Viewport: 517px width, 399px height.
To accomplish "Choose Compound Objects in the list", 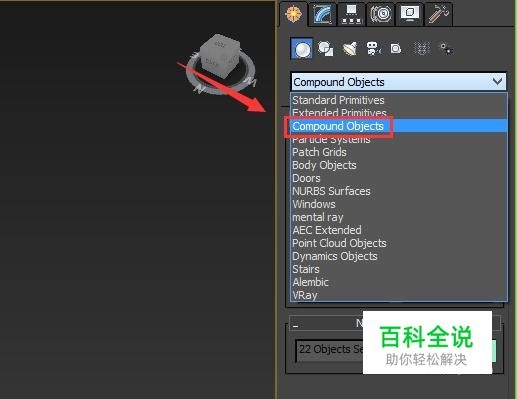I will [x=399, y=126].
